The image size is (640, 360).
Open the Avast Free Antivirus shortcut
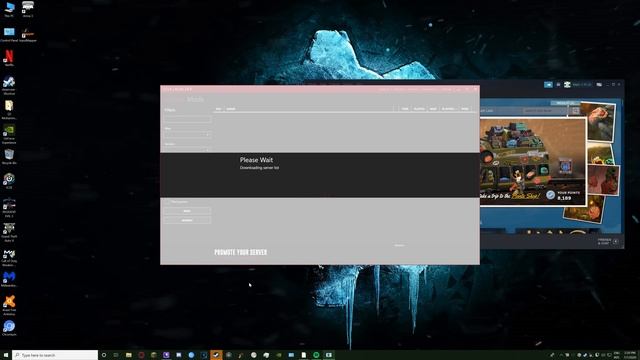[x=9, y=305]
